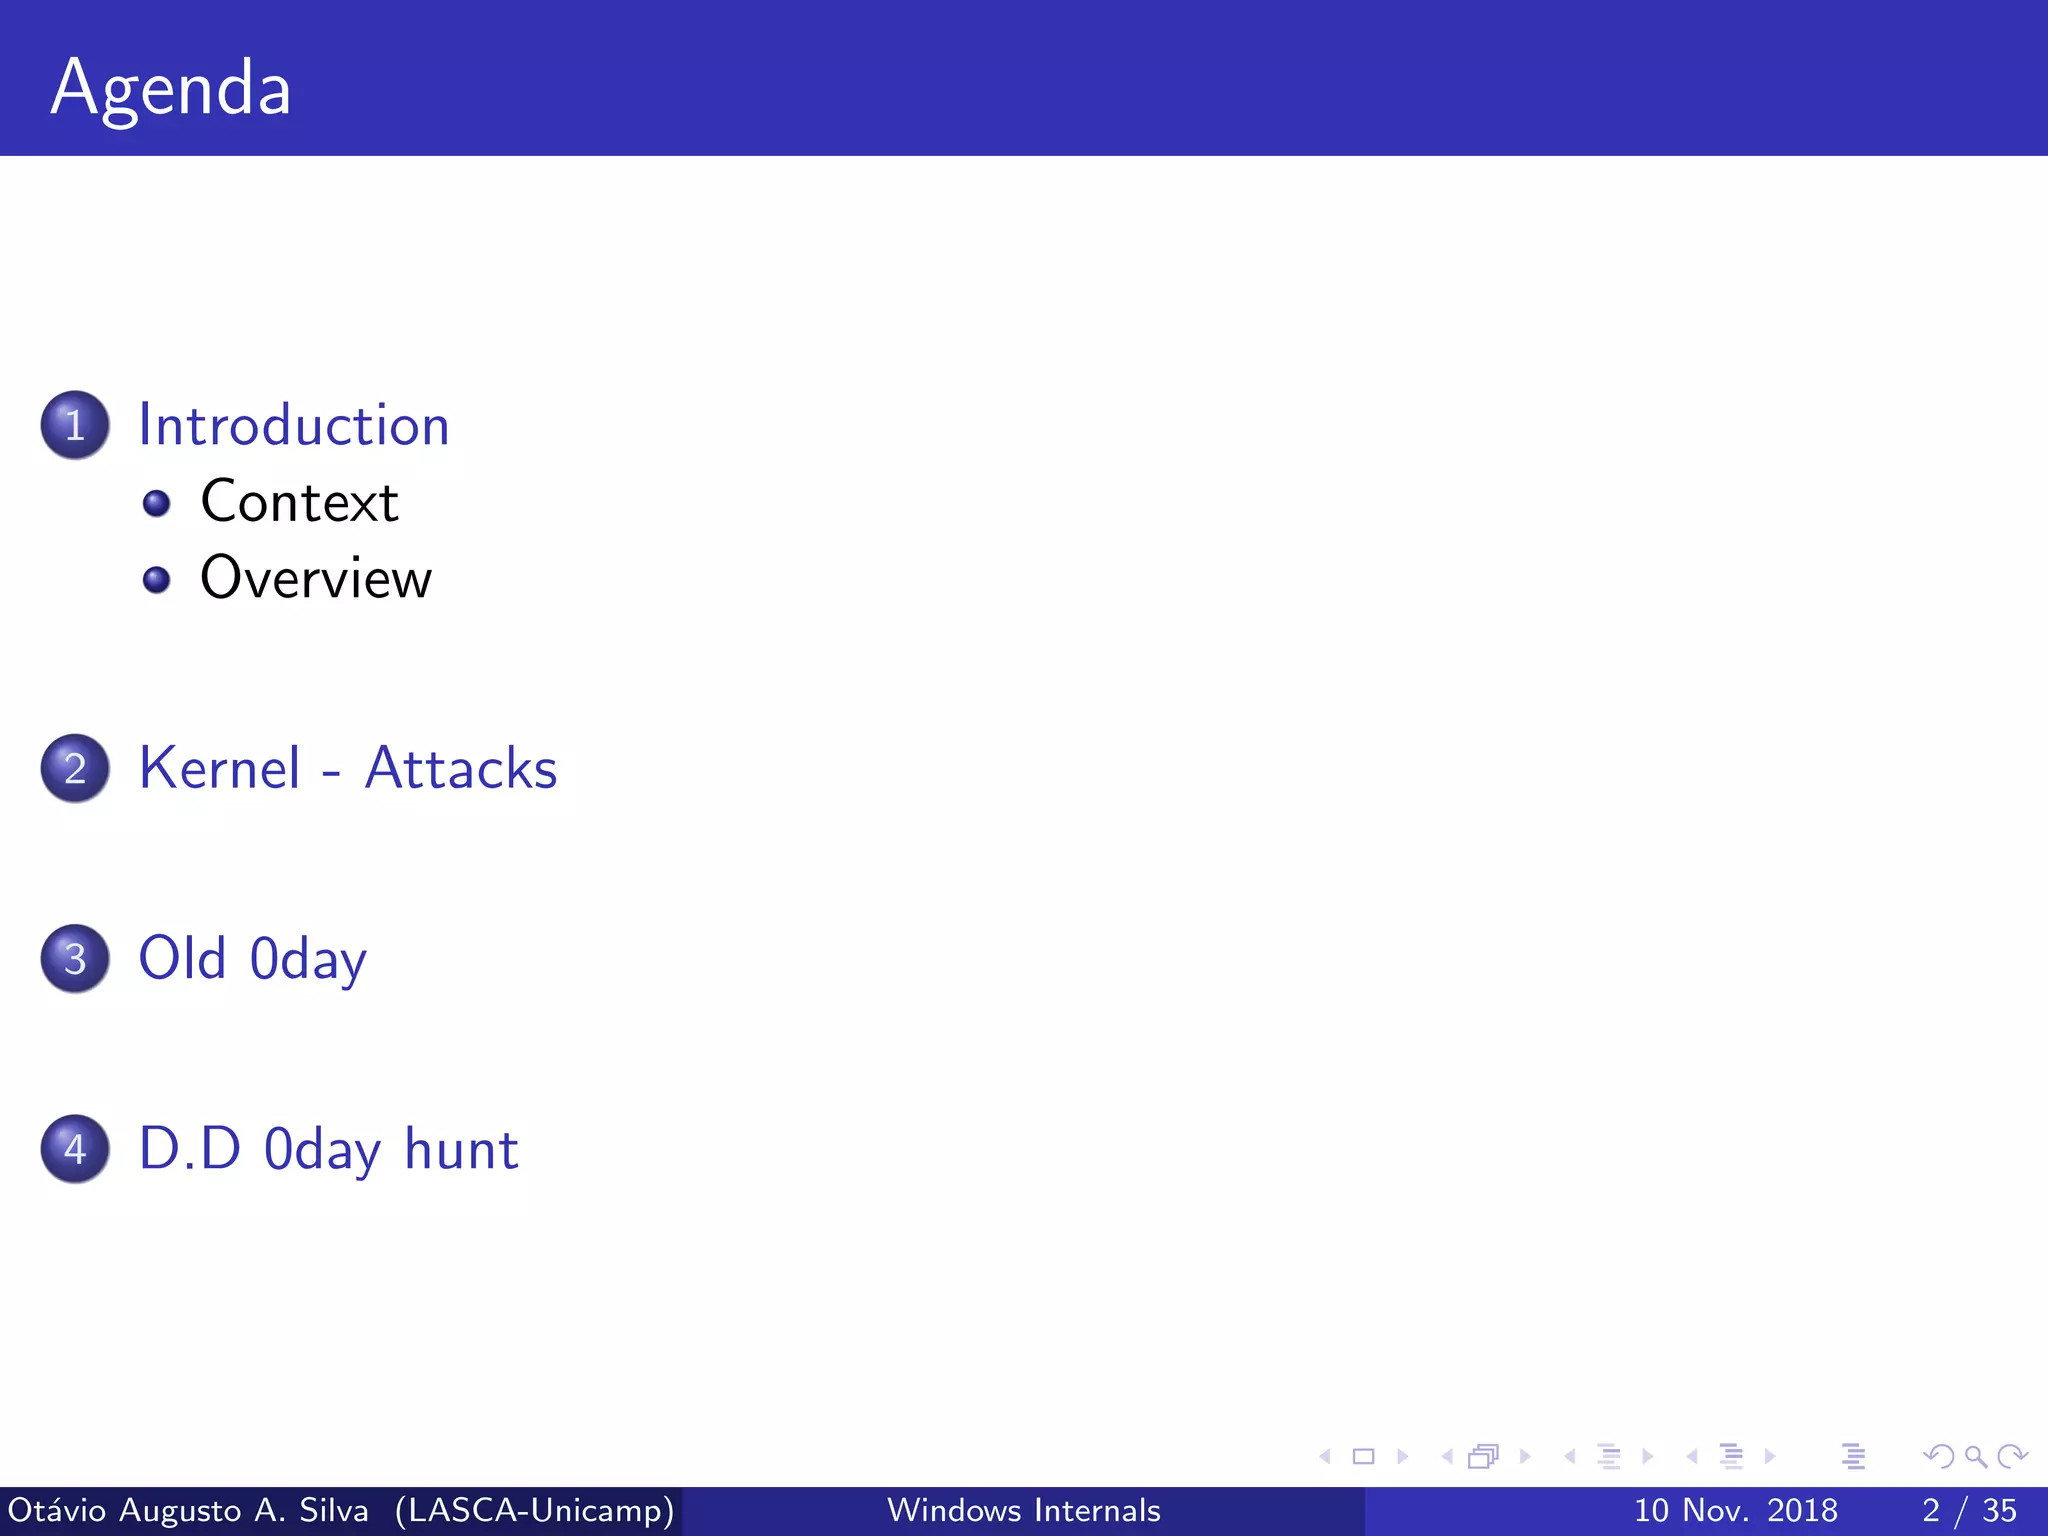Screen dimensions: 2048x1536
Task: Click the go-back curved arrow icon
Action: coord(1938,1456)
